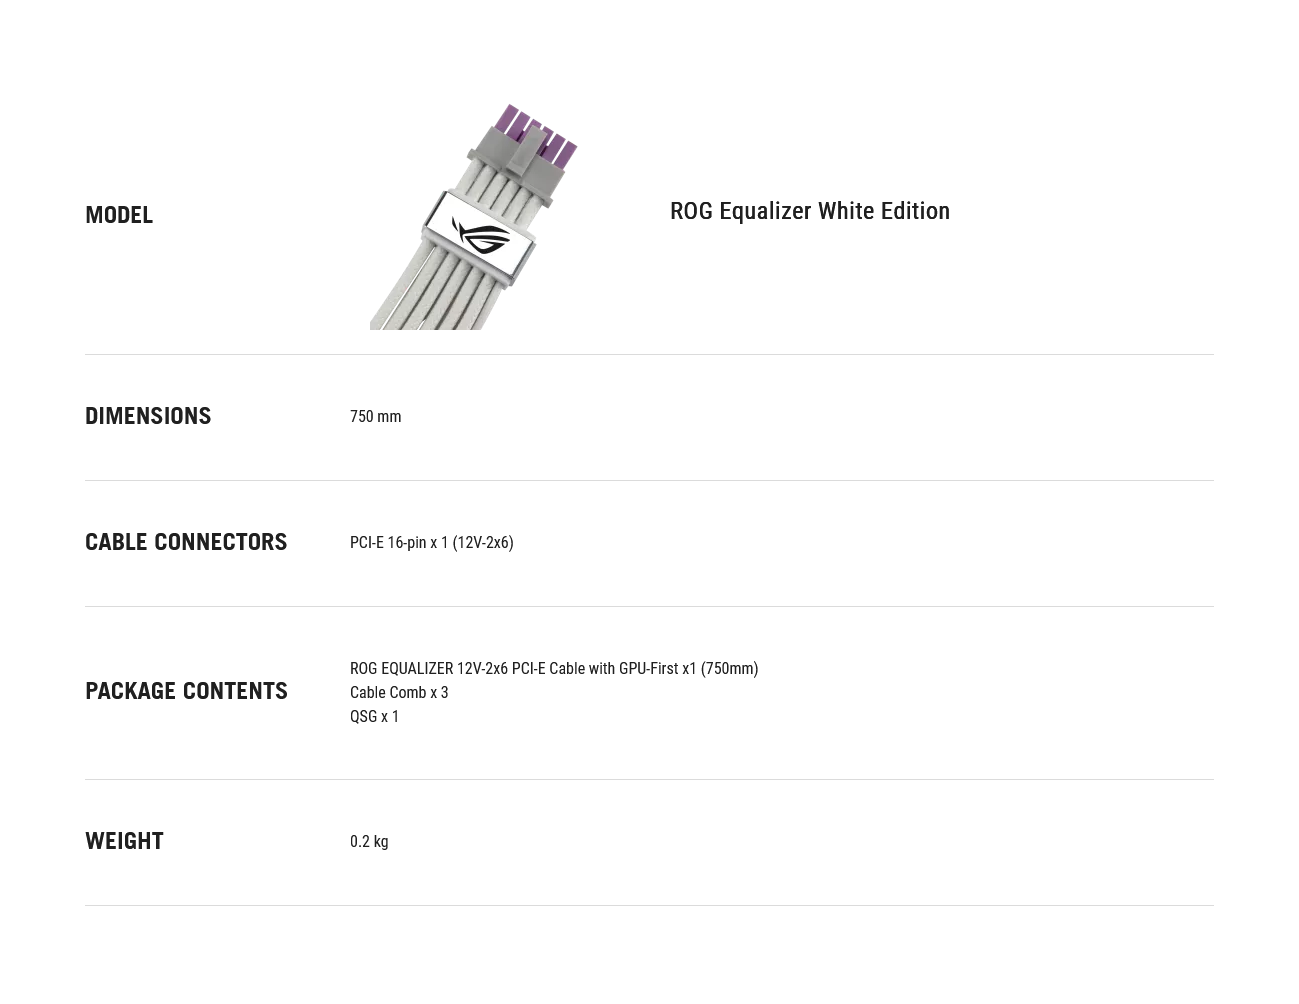Click the QSG x 1 entry
The image size is (1299, 1004).
(374, 716)
